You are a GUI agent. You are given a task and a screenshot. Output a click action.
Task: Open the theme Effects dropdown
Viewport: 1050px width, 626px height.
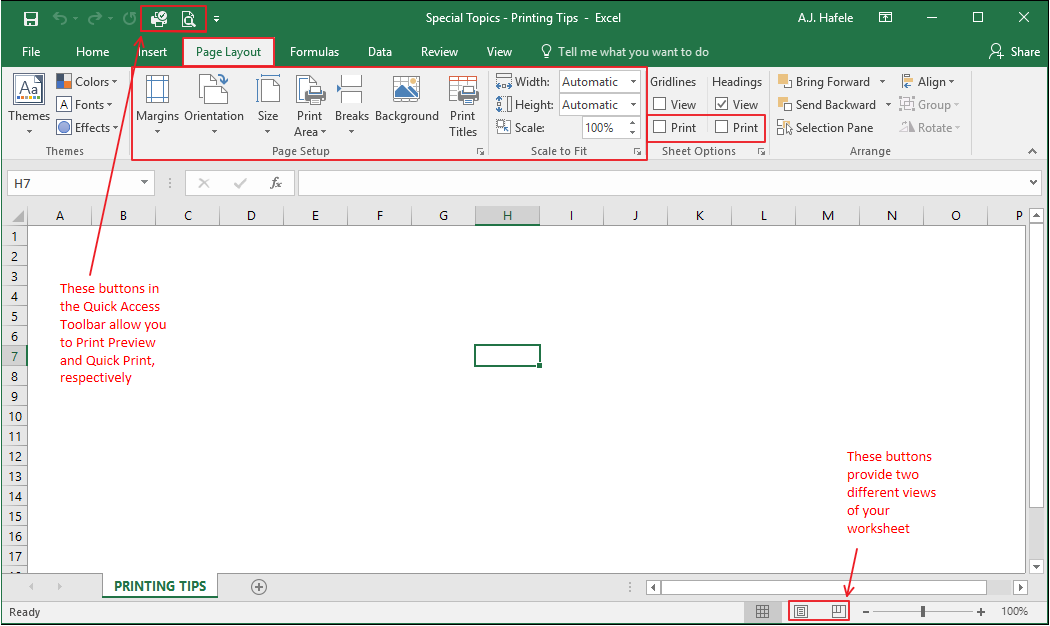pos(87,127)
